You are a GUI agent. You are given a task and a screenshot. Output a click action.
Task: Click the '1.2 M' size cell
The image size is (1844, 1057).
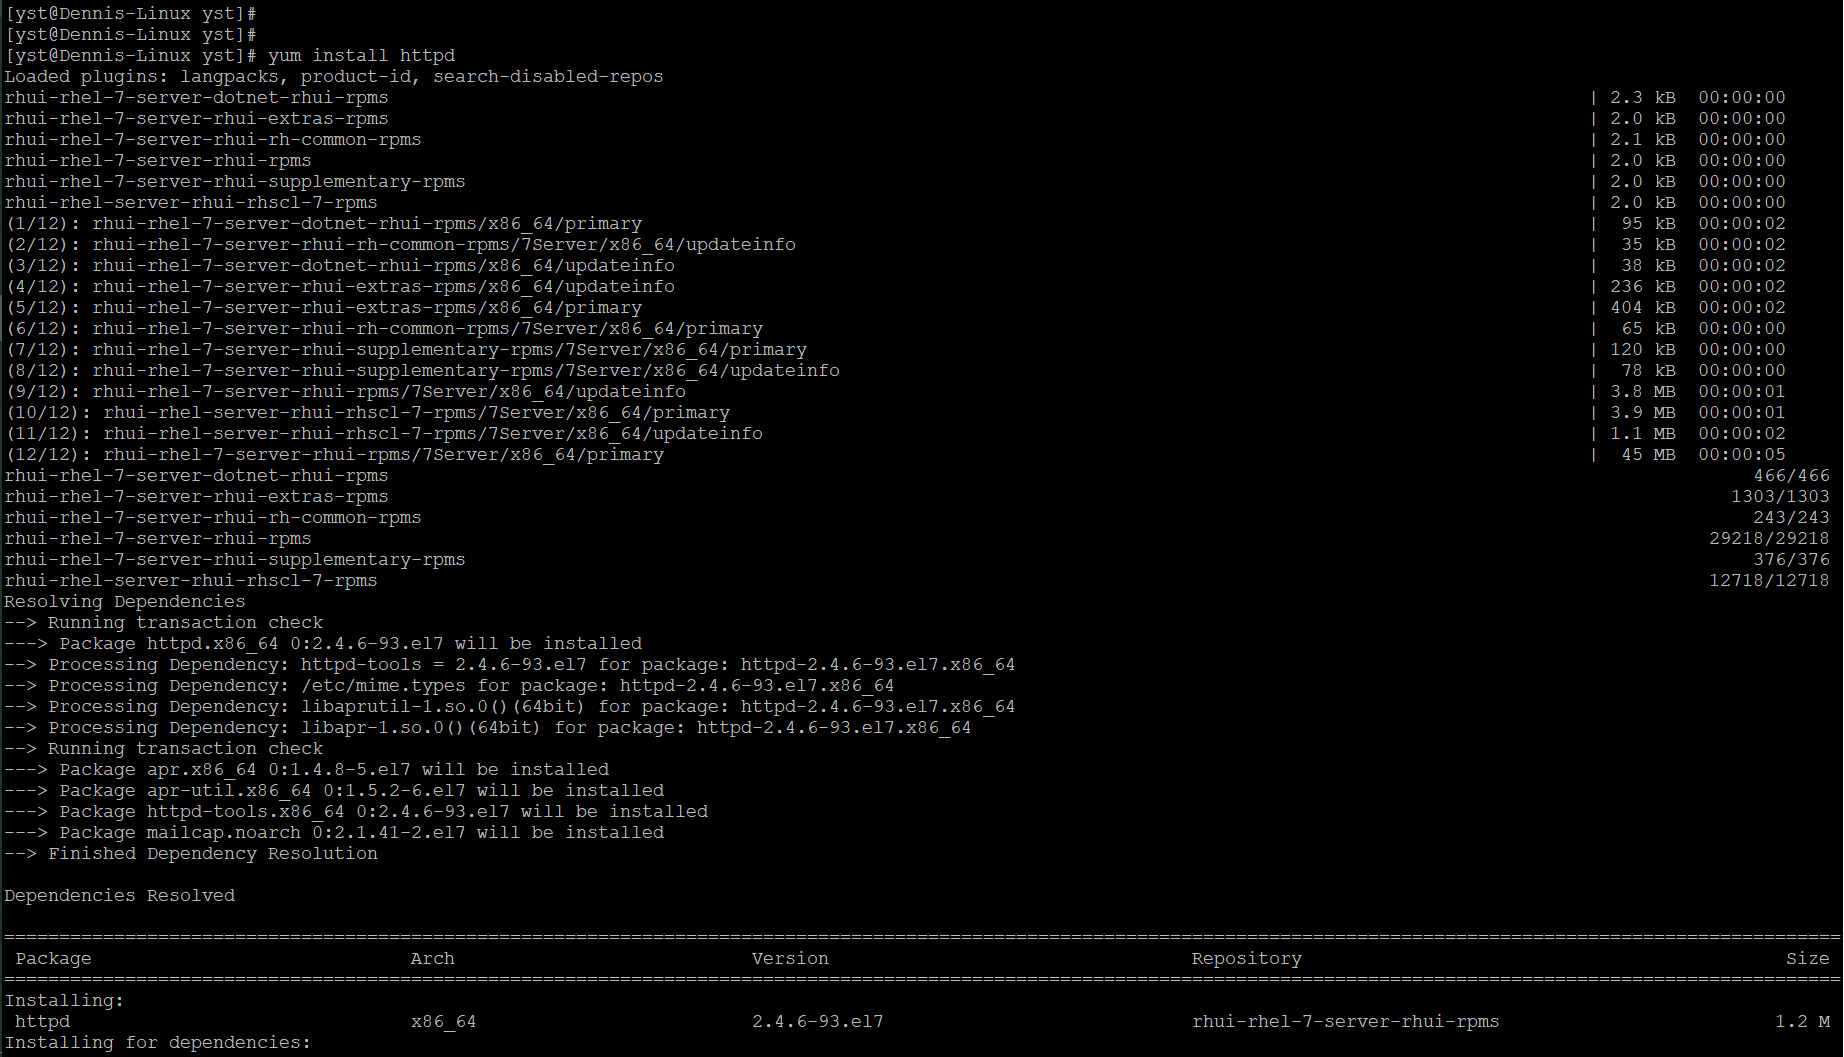point(1803,1021)
